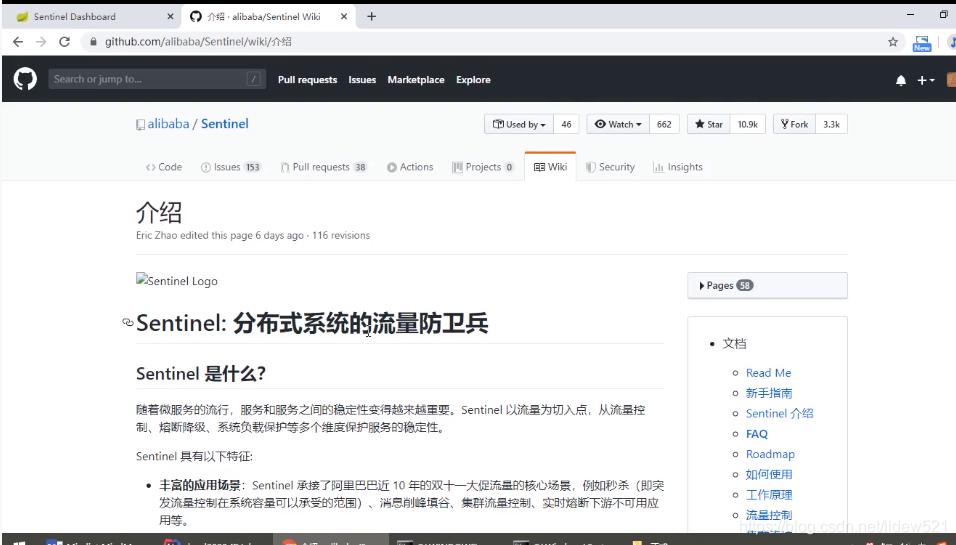Close the Sentinel Dashboard tab
The height and width of the screenshot is (545, 956).
170,16
